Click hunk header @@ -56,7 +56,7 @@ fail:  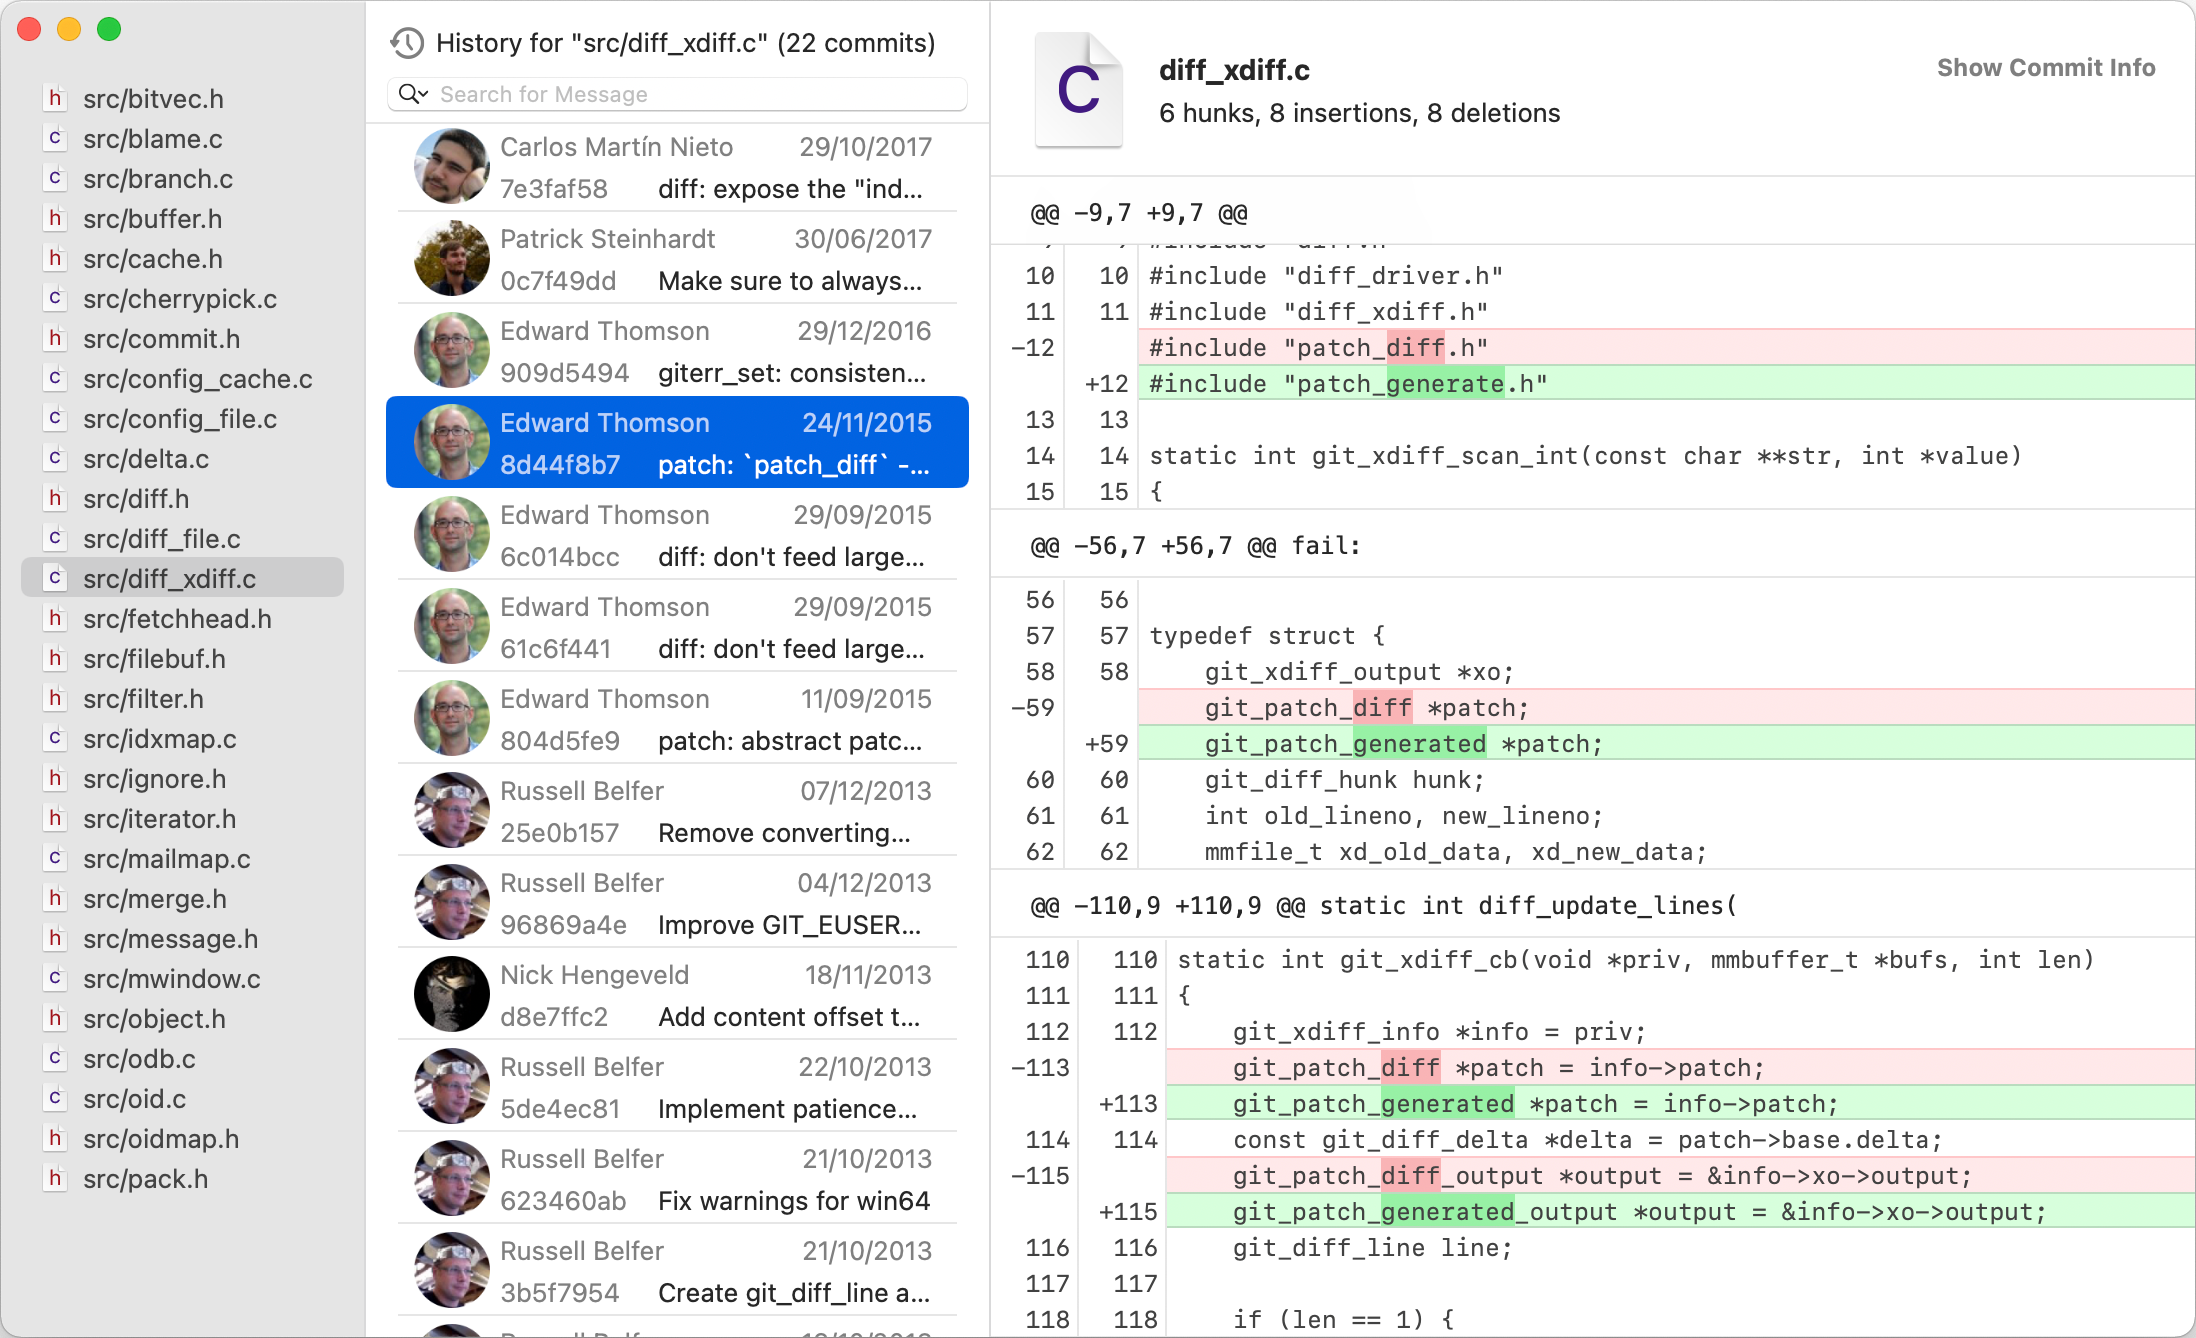(x=1195, y=546)
